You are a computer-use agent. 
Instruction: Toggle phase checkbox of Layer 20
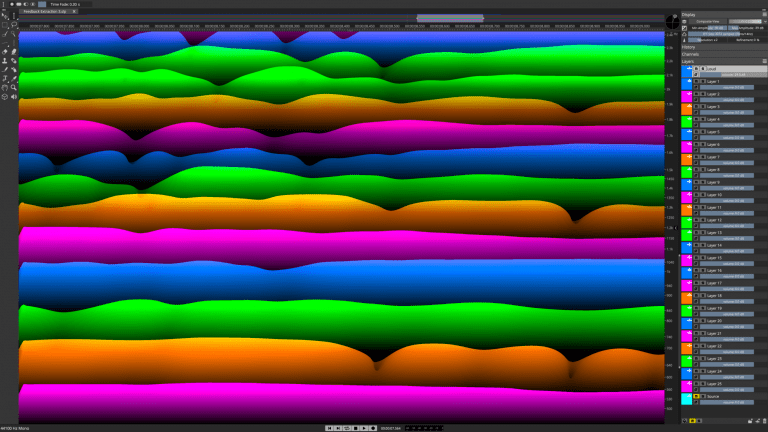point(696,327)
